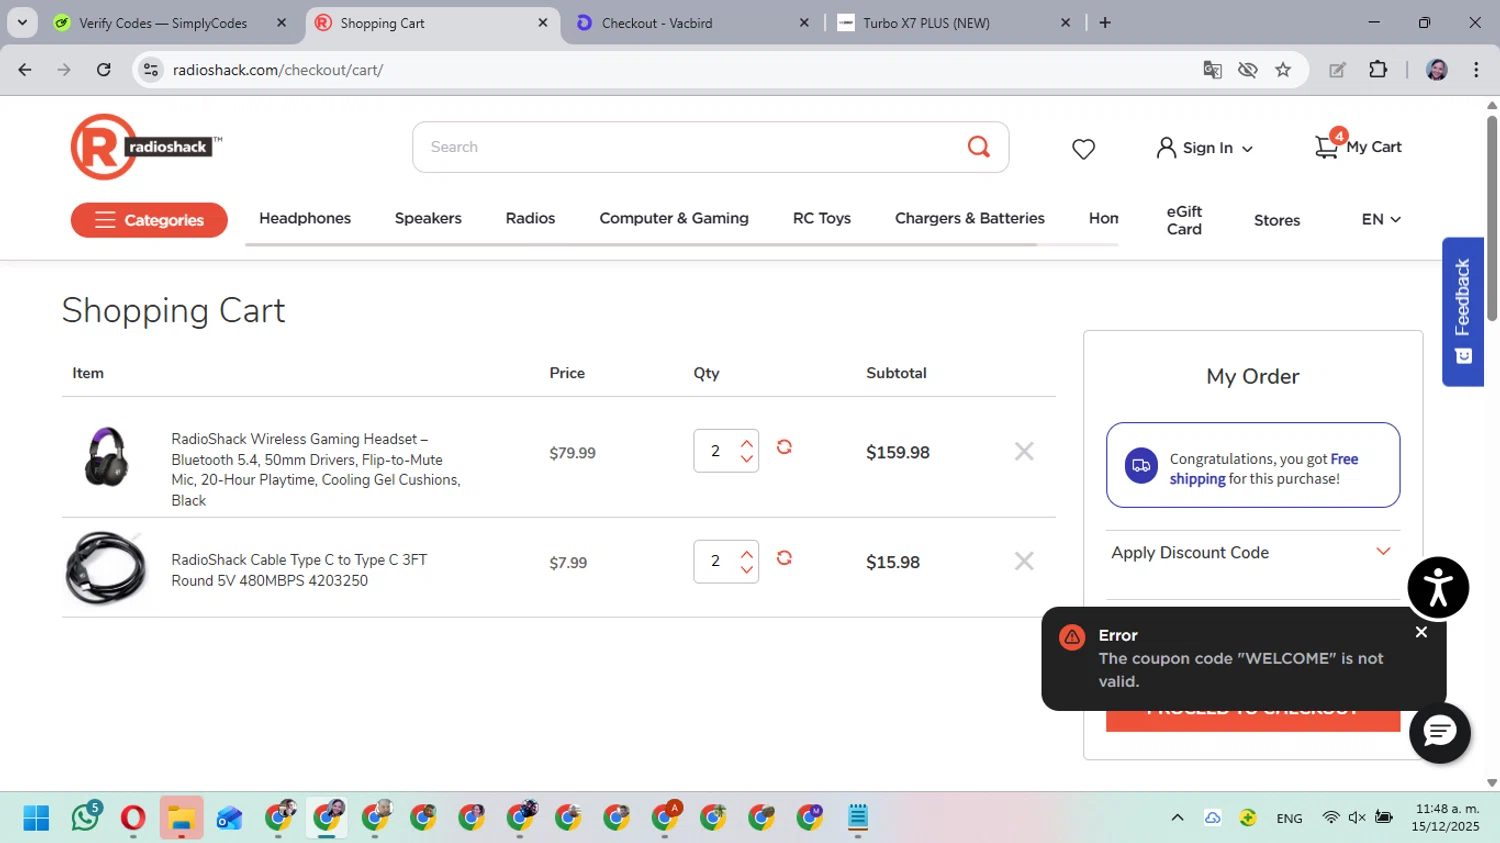Click the RadioShack logo
The height and width of the screenshot is (843, 1500).
tap(146, 147)
